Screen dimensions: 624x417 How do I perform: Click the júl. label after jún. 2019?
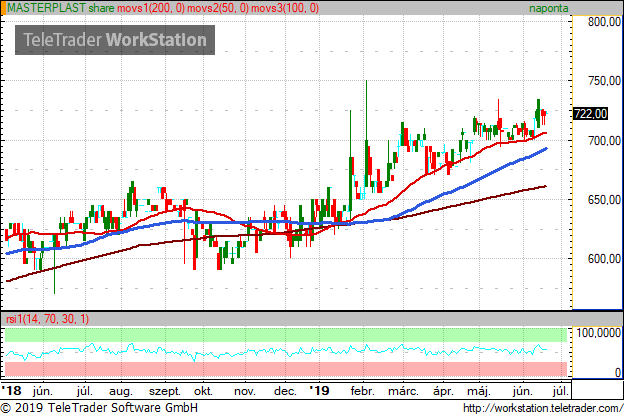pos(561,392)
